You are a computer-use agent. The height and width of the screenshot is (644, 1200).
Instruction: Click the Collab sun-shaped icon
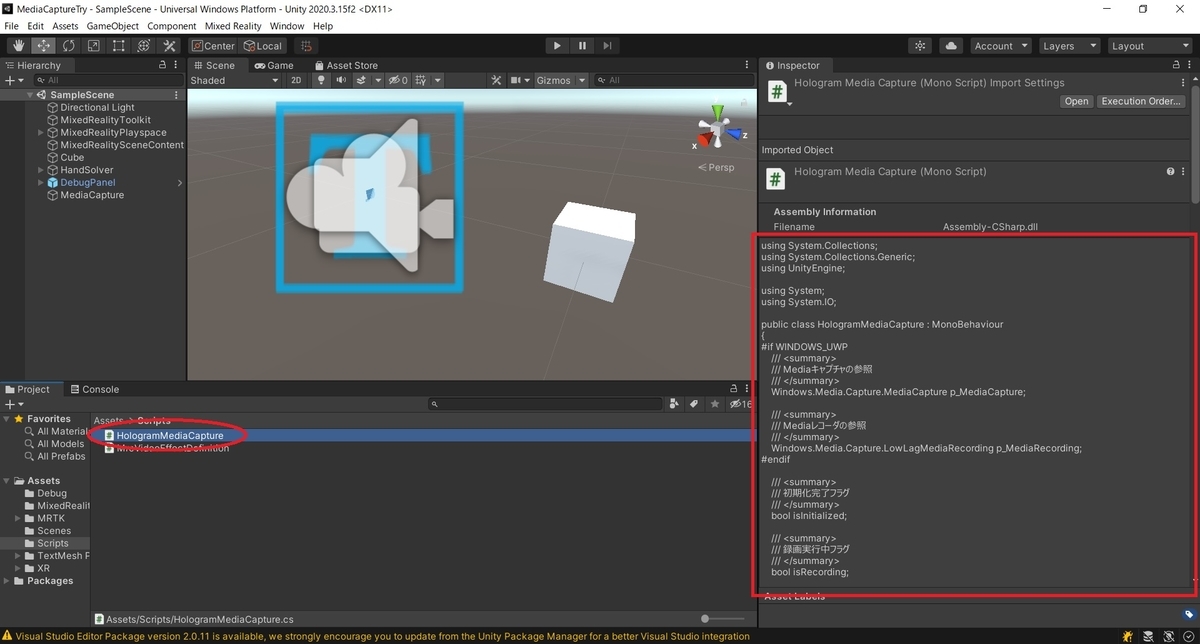(x=920, y=46)
